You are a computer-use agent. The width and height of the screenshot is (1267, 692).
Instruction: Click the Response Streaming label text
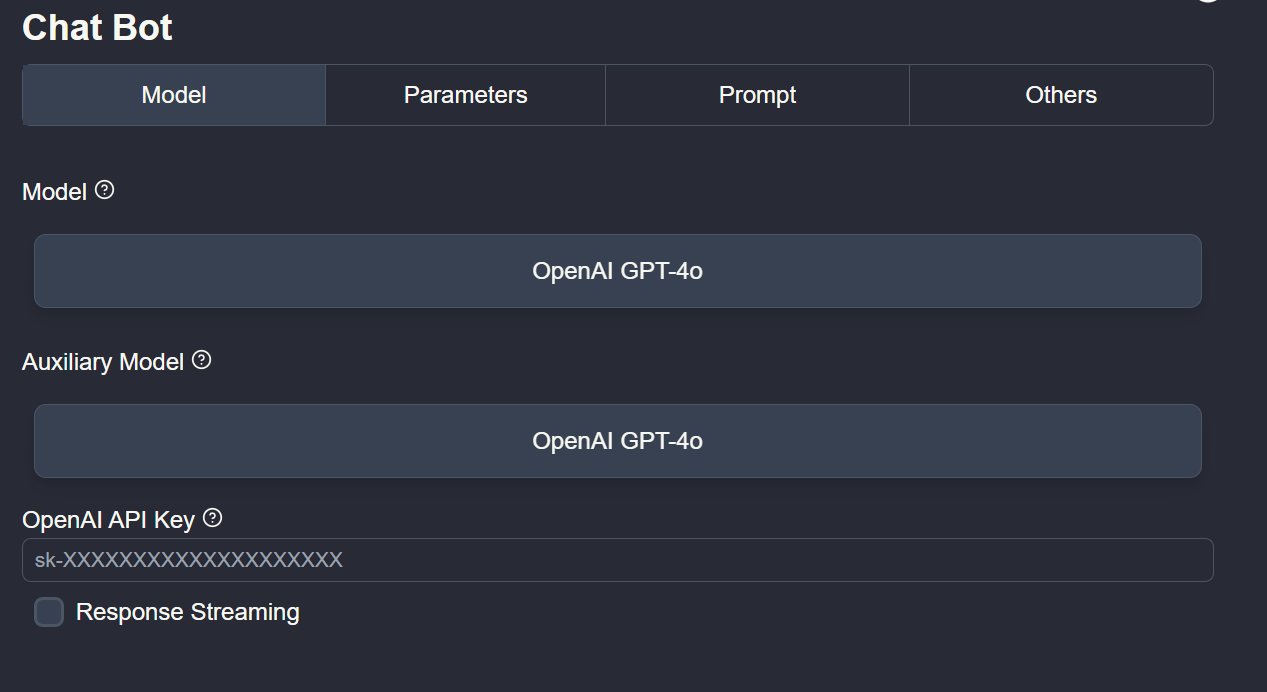click(x=187, y=612)
